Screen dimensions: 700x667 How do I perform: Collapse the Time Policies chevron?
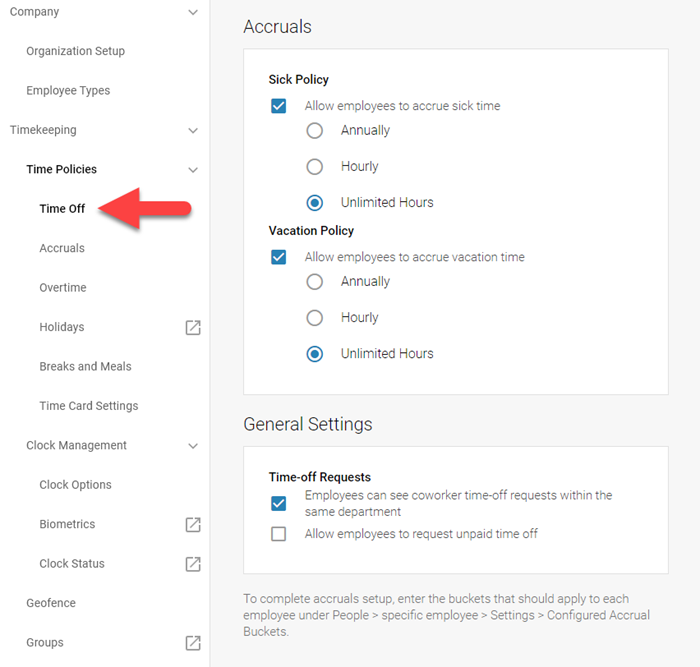click(x=193, y=170)
